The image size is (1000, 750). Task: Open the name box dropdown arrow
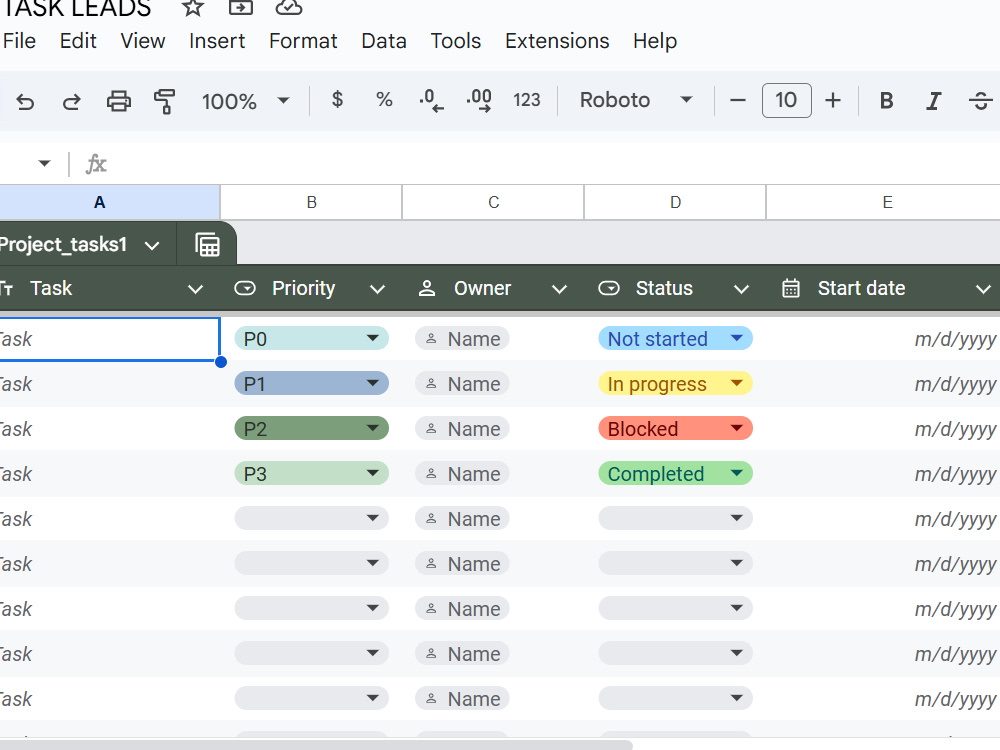pyautogui.click(x=44, y=164)
